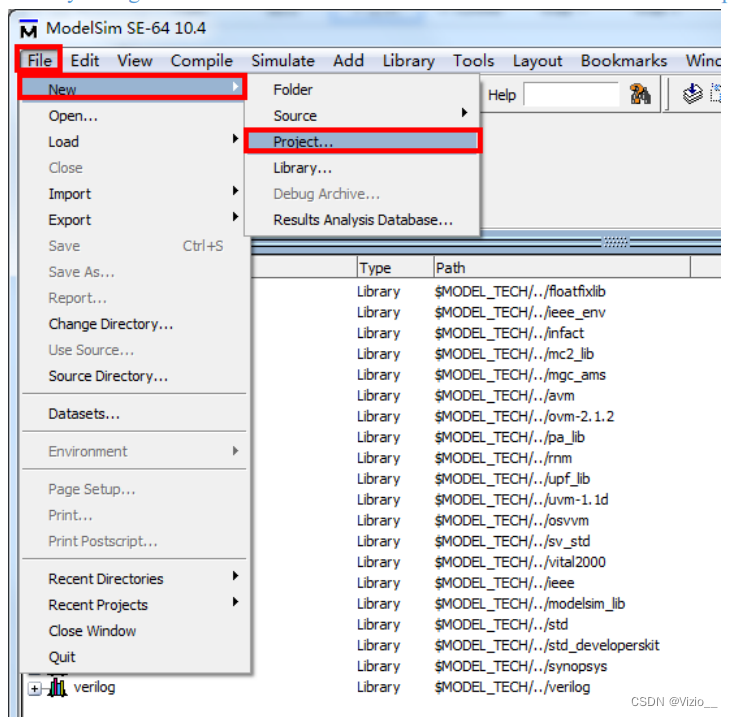
Task: Click the ModelSim application logo icon
Action: (29, 29)
